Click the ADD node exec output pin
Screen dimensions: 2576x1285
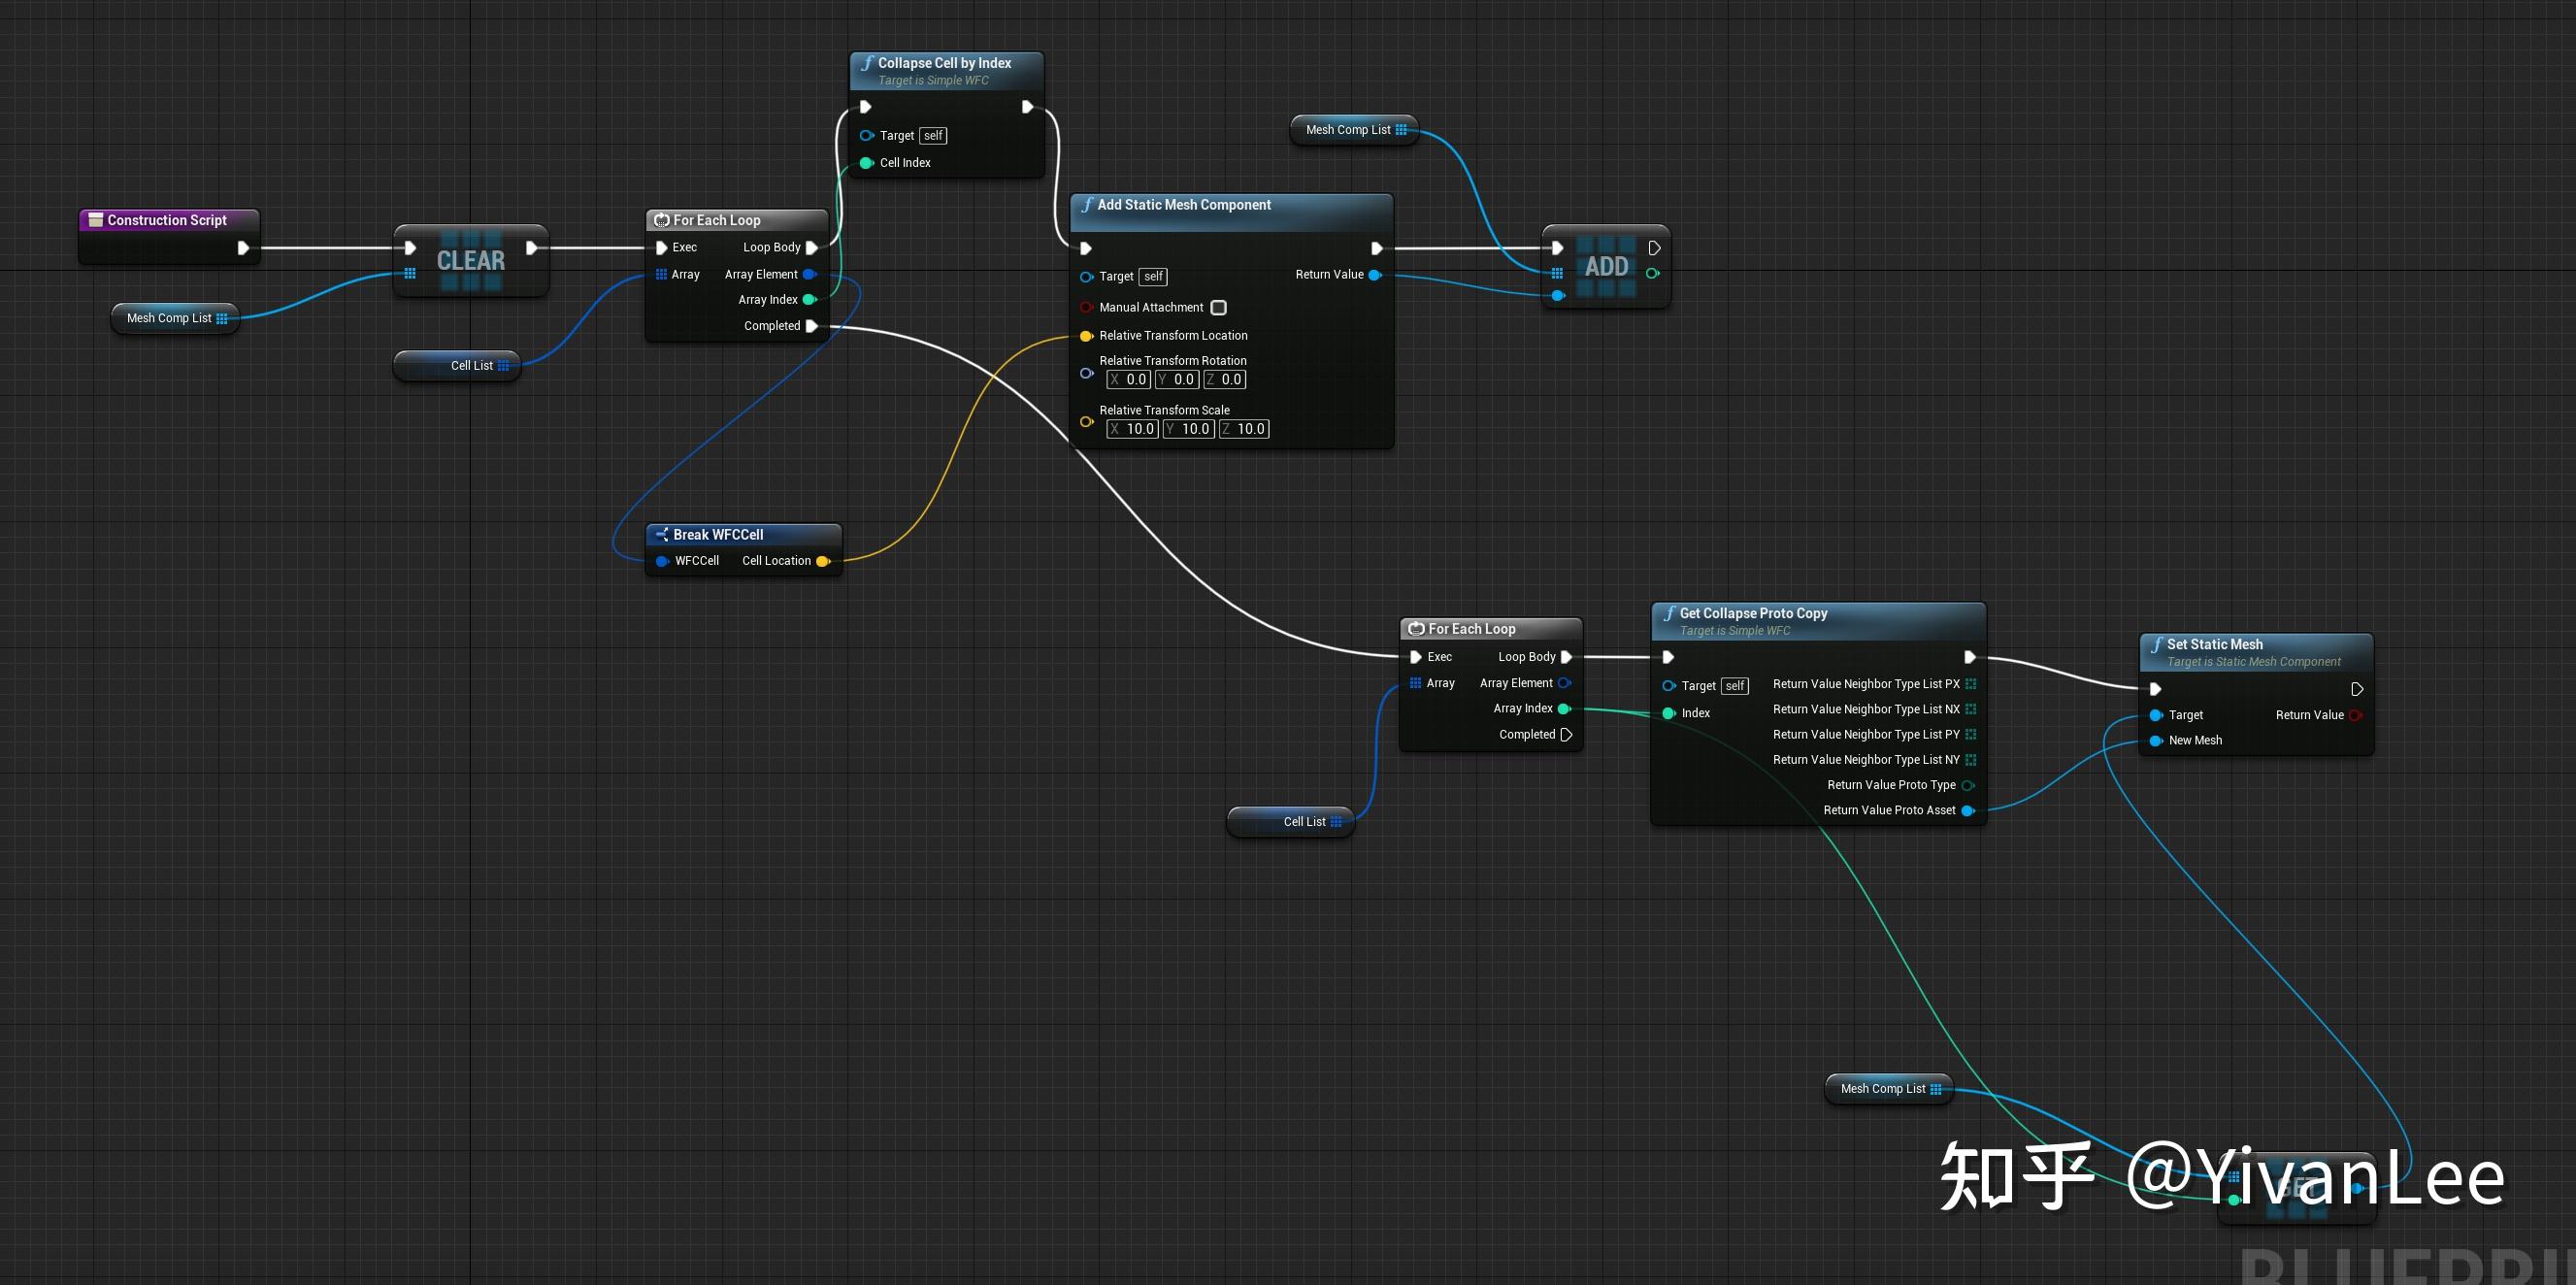click(1654, 248)
